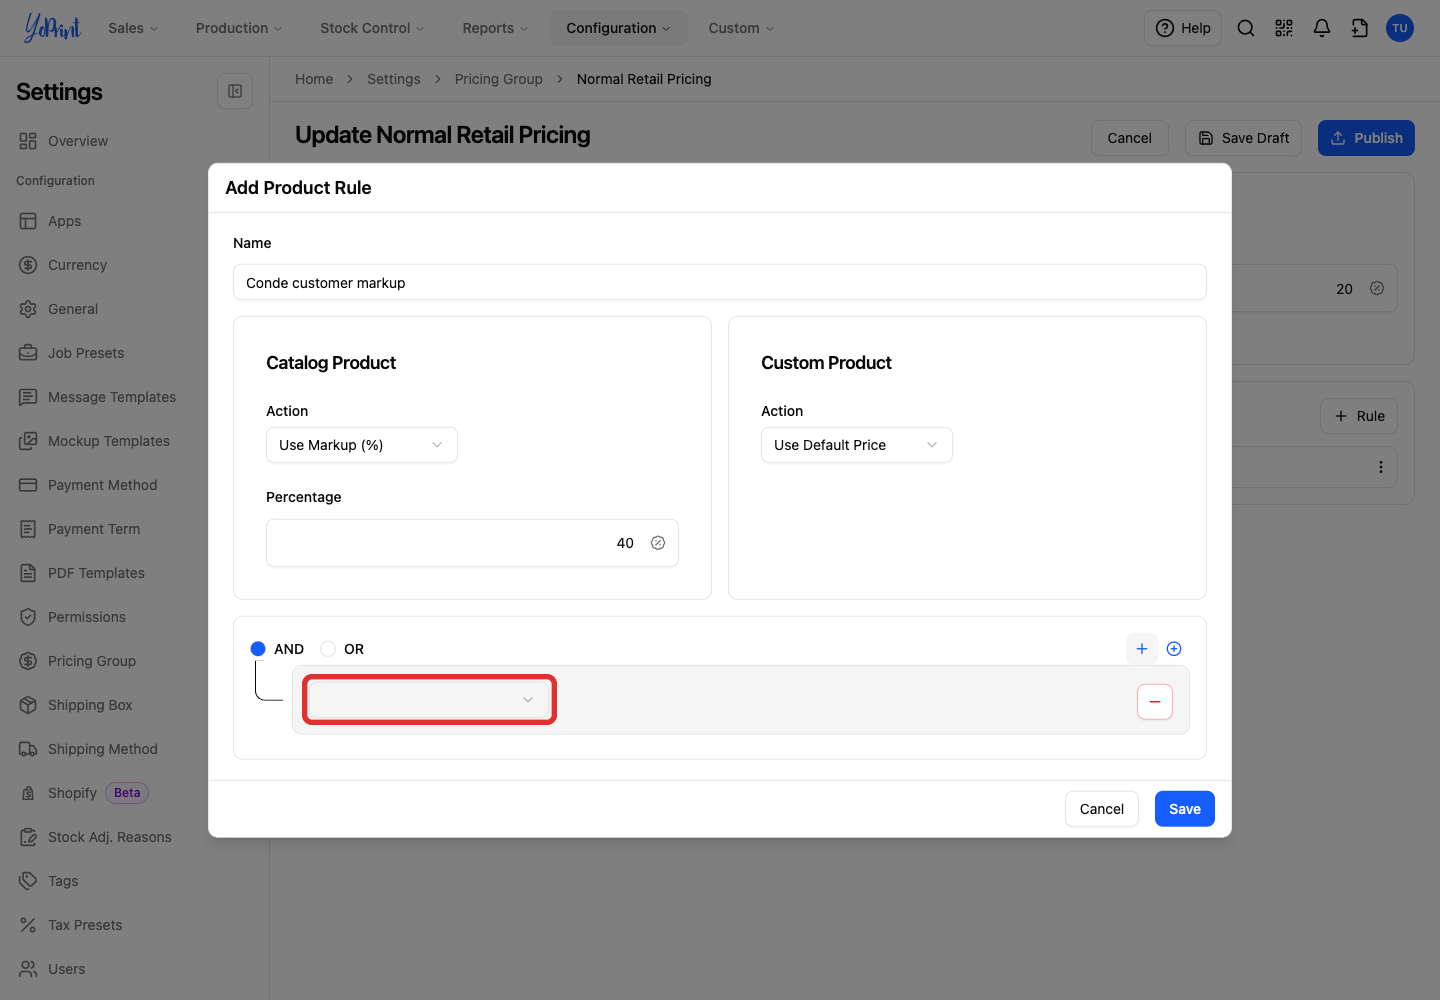
Task: Open notifications bell icon
Action: coord(1322,28)
